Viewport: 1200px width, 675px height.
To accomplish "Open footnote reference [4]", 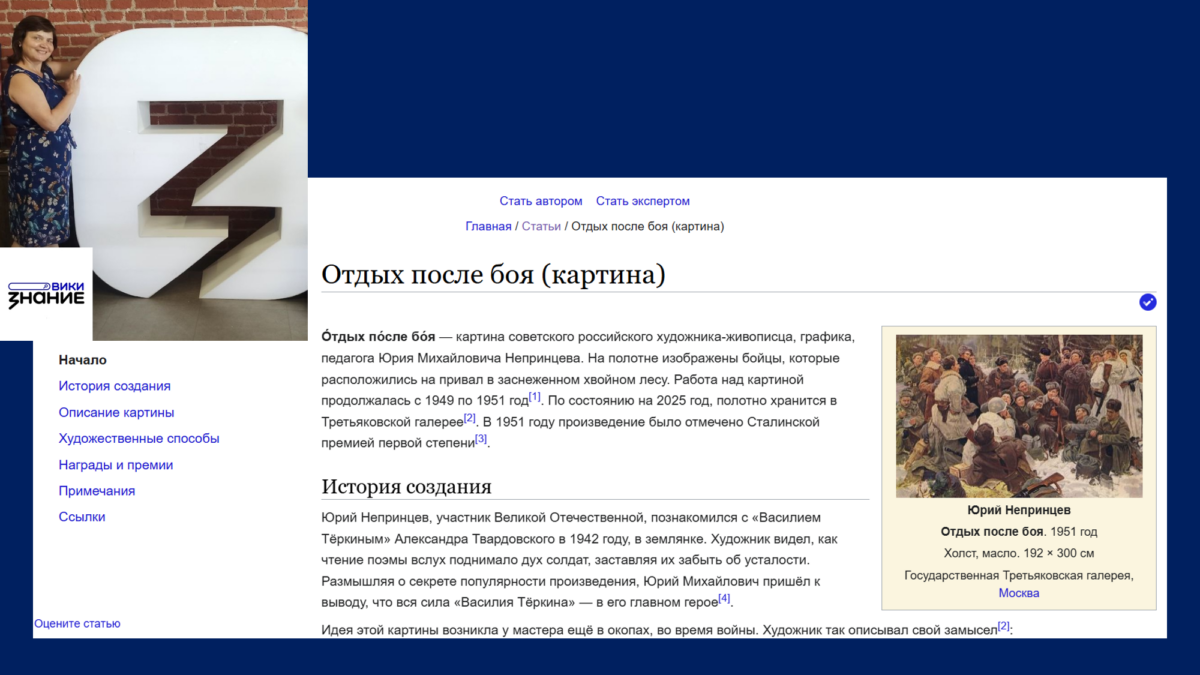I will coord(725,598).
